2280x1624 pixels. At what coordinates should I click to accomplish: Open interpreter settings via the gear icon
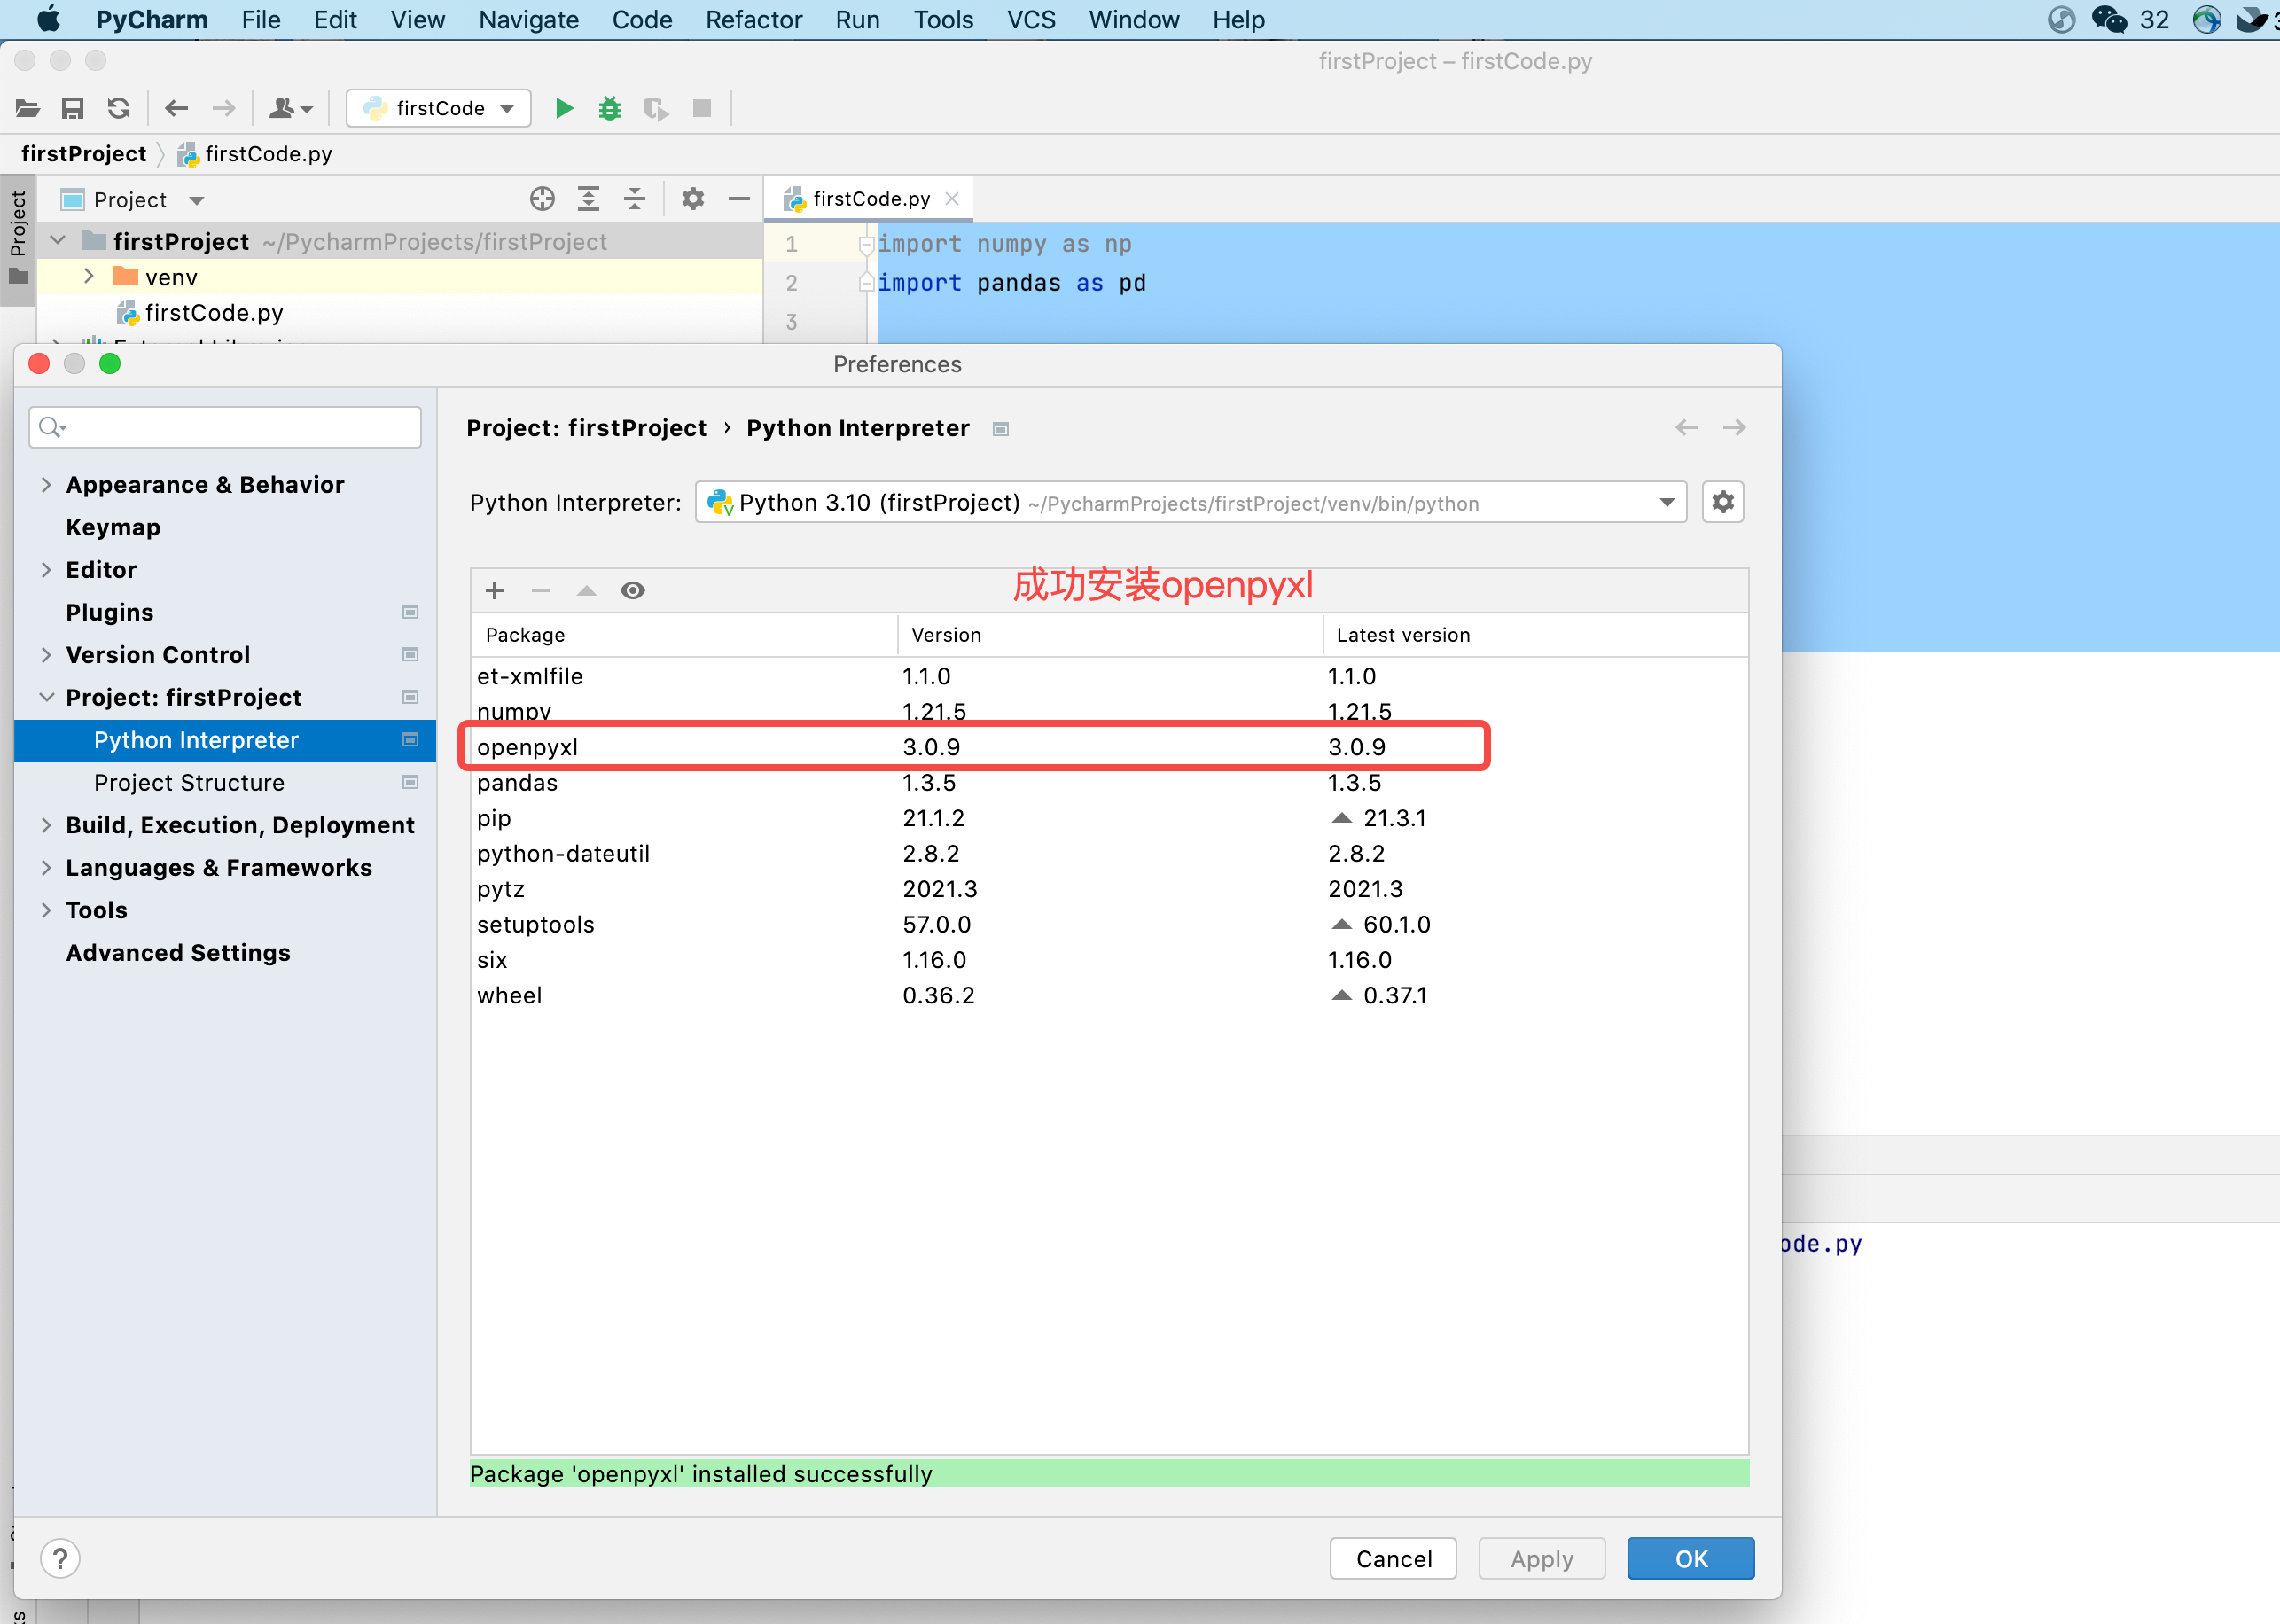click(1722, 502)
